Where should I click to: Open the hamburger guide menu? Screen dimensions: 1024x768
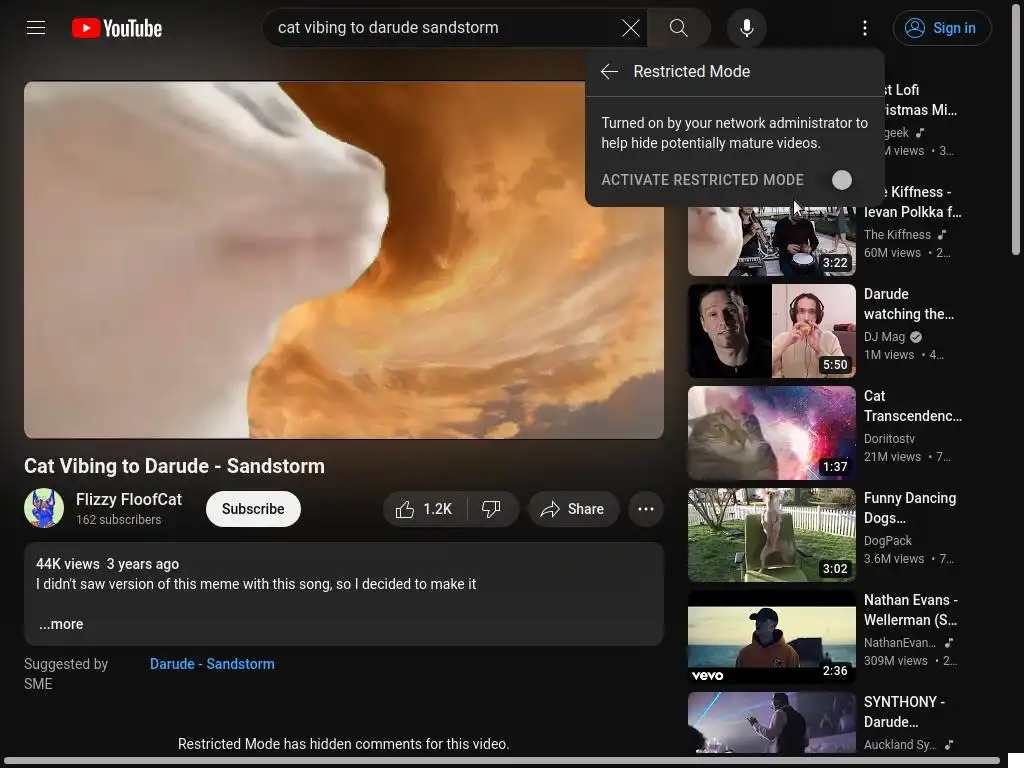pyautogui.click(x=36, y=27)
